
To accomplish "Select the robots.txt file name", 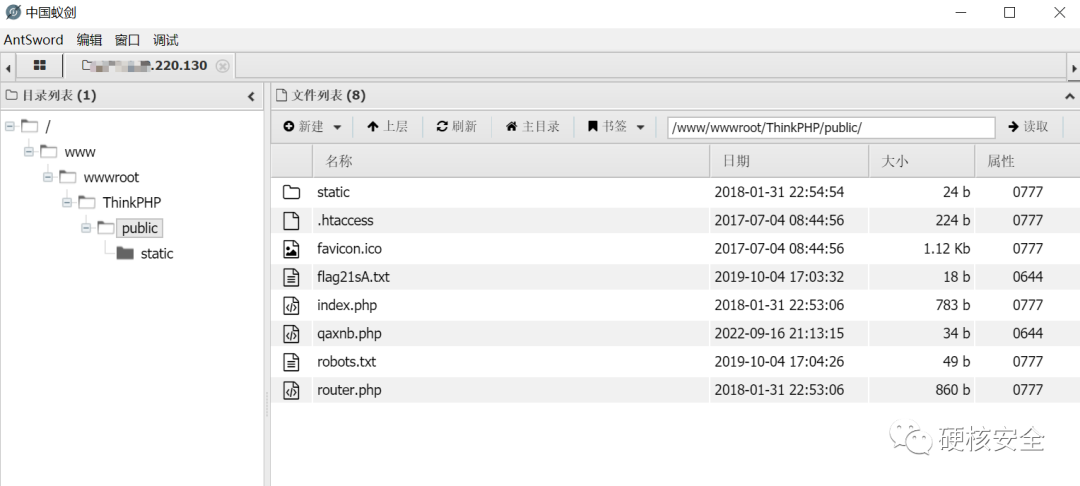I will point(346,362).
